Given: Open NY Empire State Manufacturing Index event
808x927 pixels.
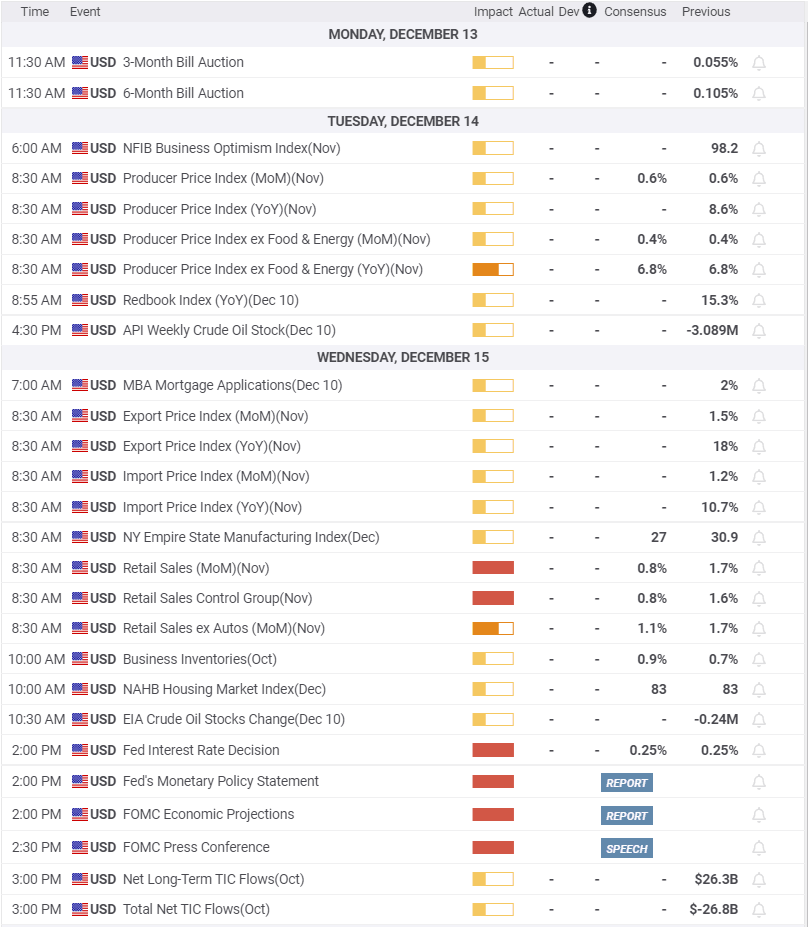Looking at the screenshot, I should pos(250,537).
